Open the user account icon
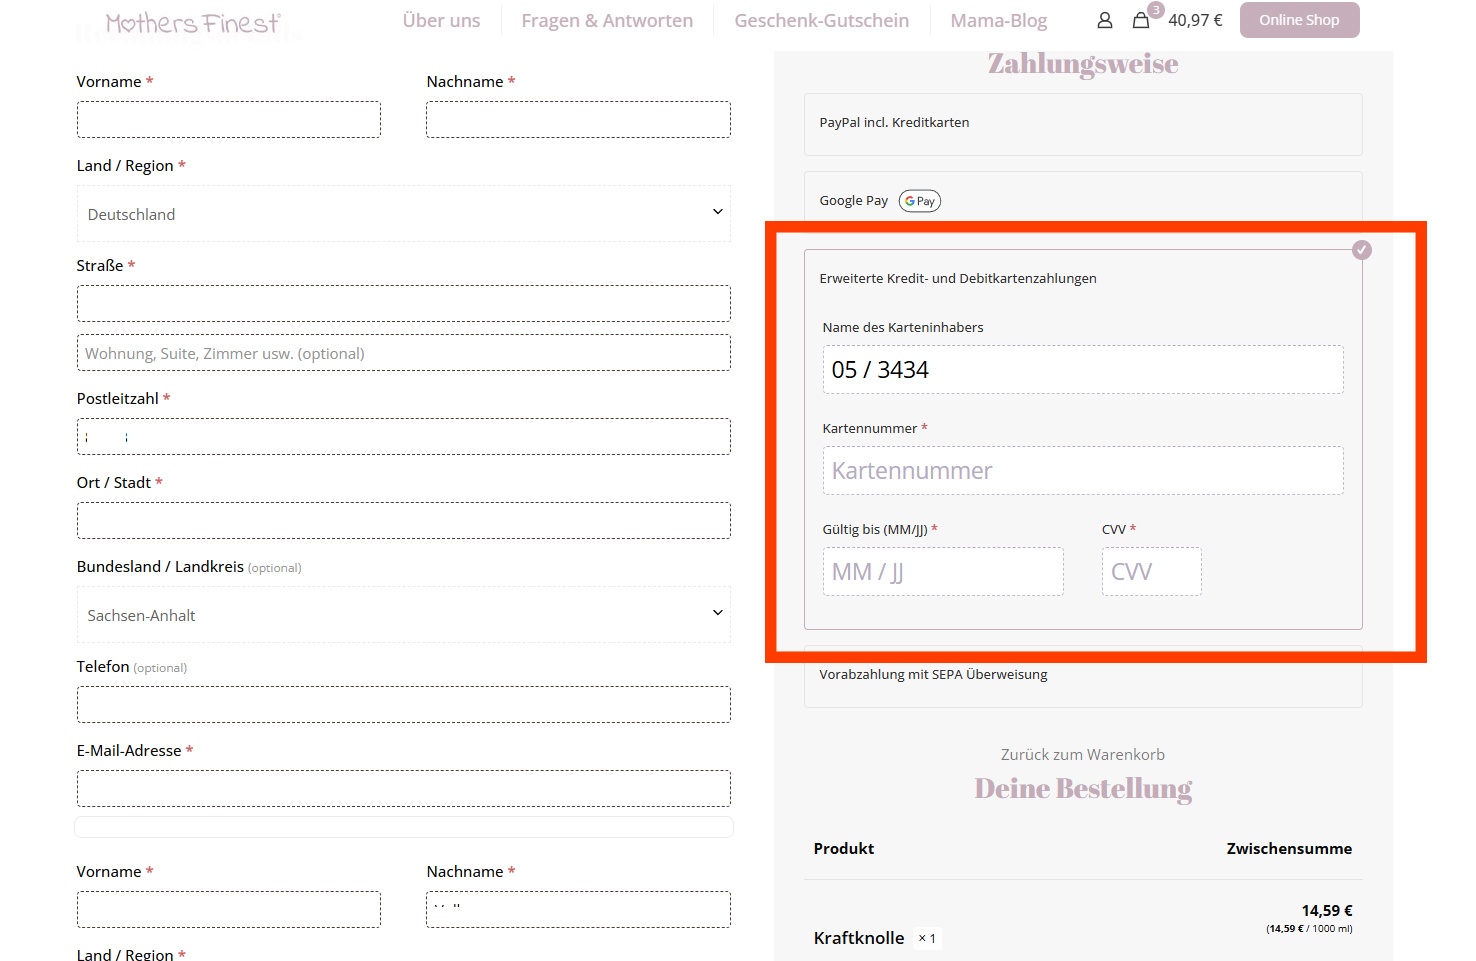 pyautogui.click(x=1104, y=20)
